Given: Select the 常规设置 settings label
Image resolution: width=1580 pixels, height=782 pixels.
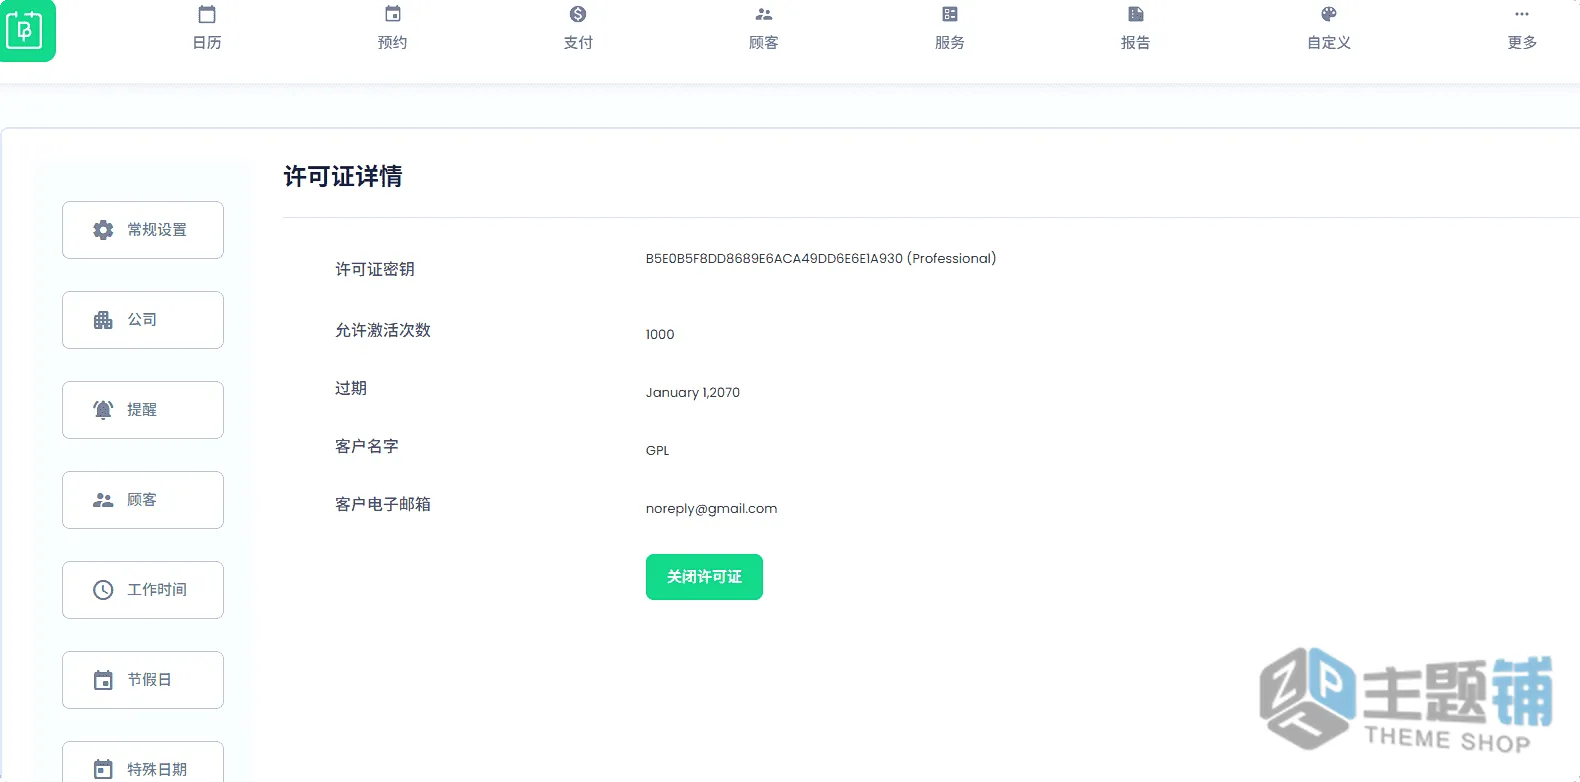Looking at the screenshot, I should [x=157, y=230].
